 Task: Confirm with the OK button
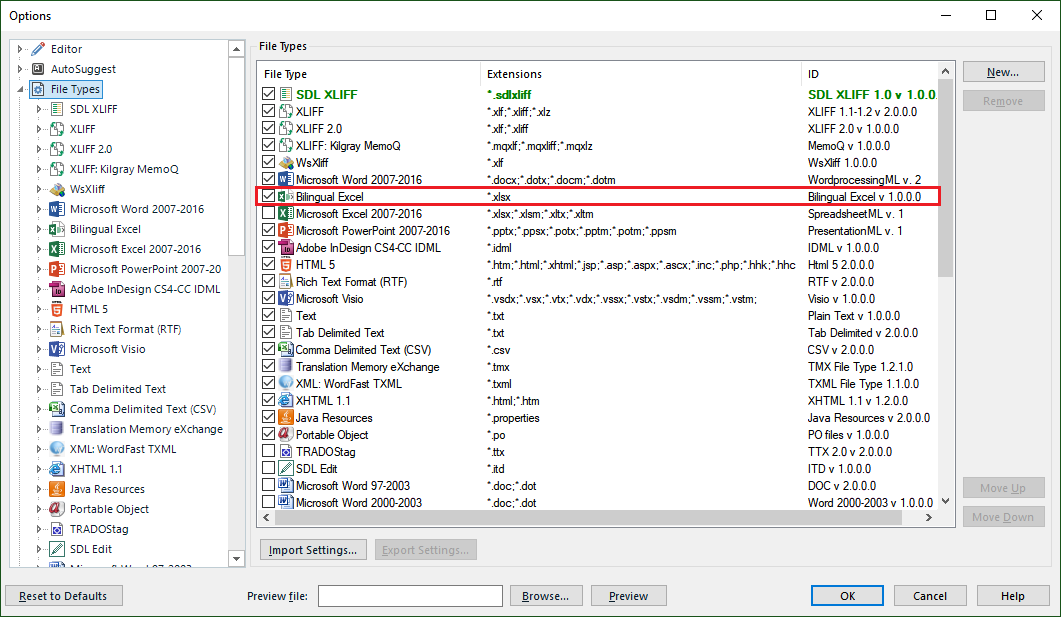(847, 596)
